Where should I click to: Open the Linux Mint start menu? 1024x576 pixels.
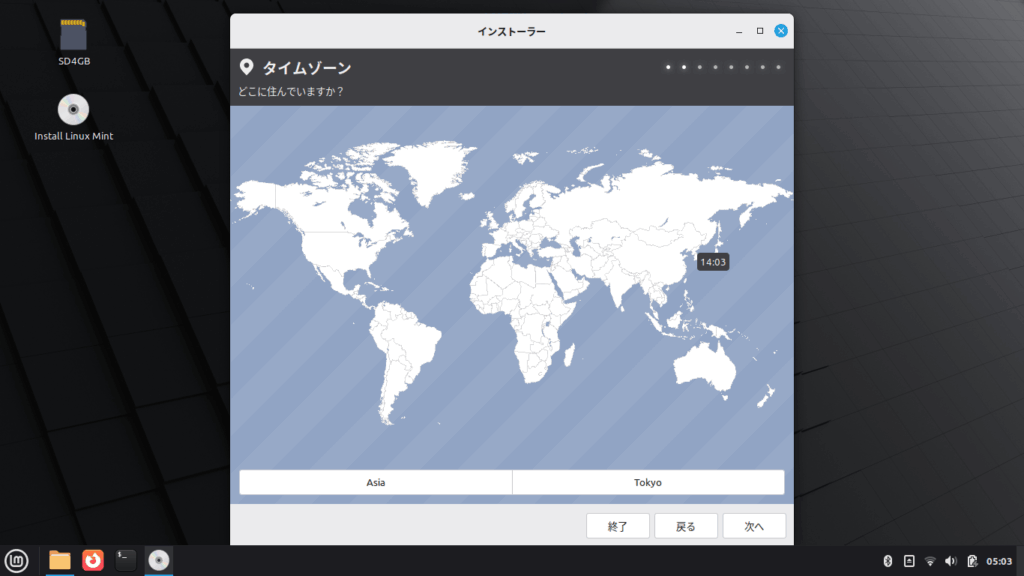click(15, 560)
